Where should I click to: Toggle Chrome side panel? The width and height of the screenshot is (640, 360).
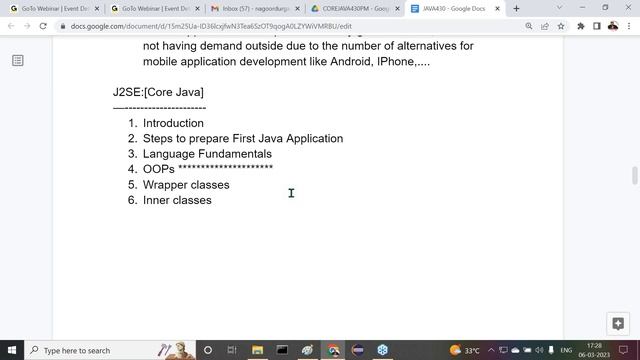596,26
